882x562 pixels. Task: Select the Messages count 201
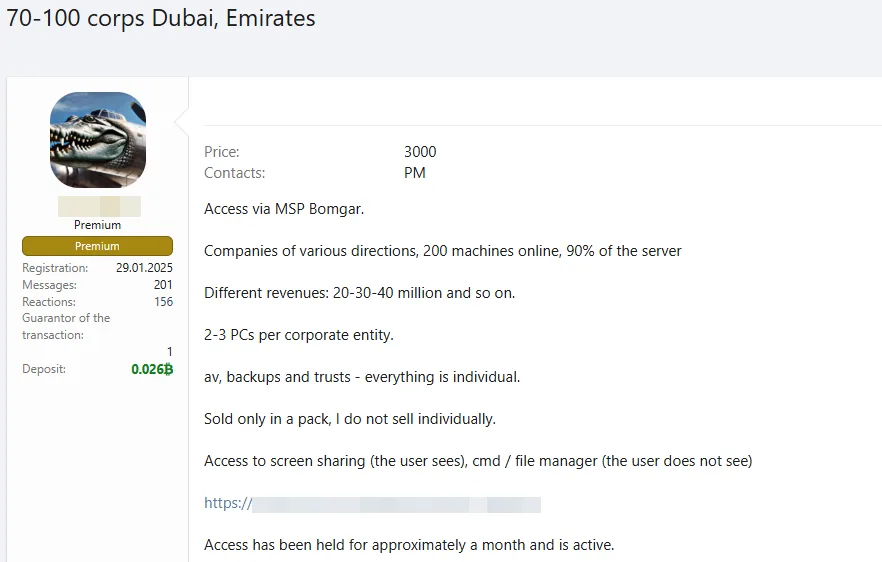click(x=163, y=285)
